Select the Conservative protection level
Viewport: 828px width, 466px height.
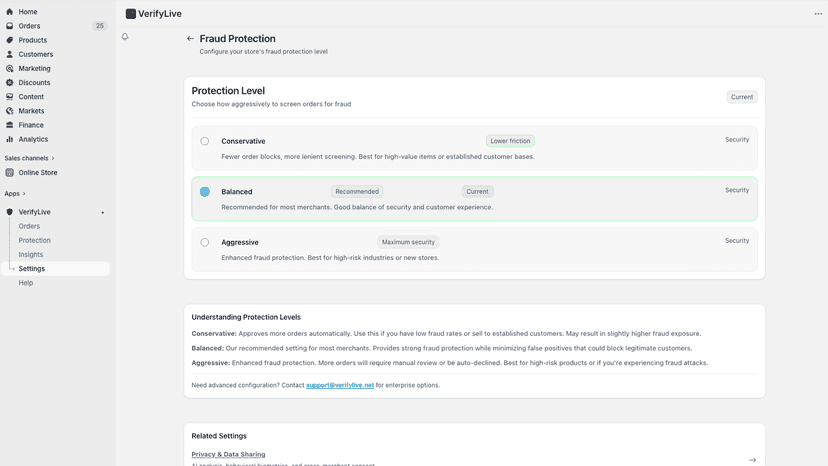204,141
